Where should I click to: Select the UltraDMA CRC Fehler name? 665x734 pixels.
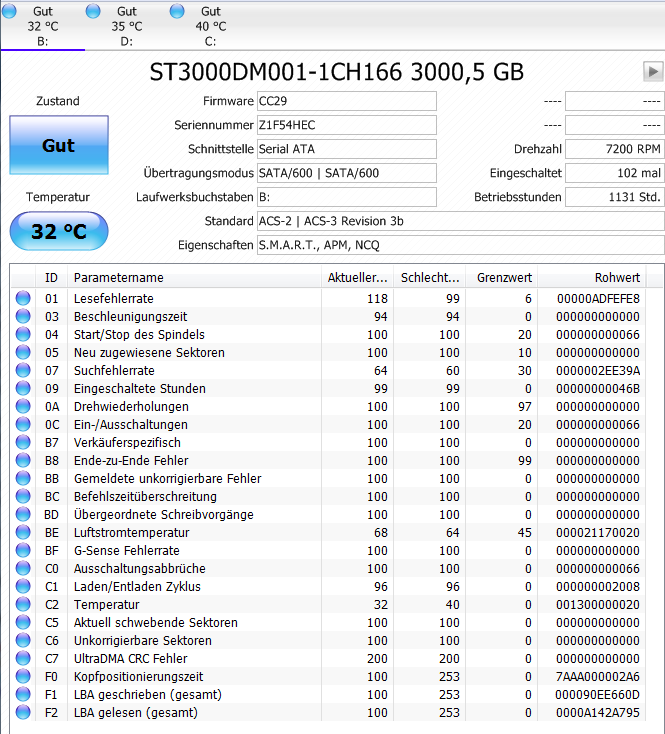[131, 658]
